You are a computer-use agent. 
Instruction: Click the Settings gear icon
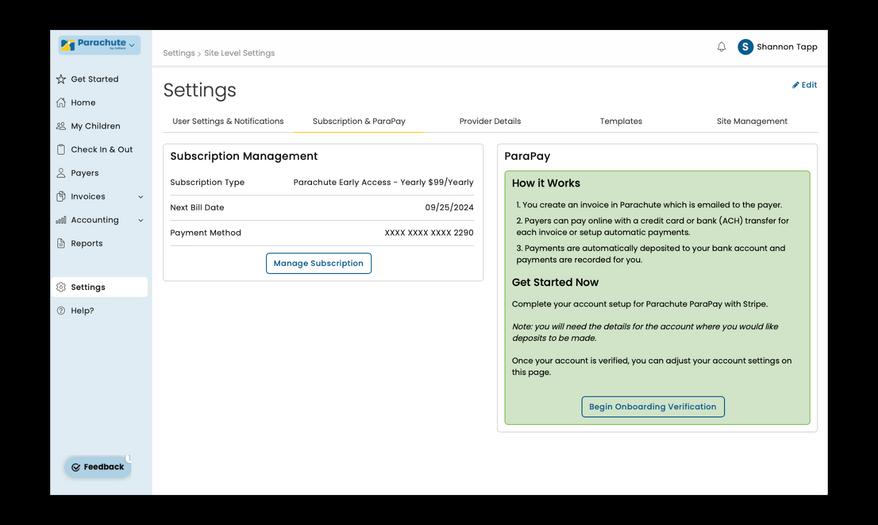coord(61,287)
